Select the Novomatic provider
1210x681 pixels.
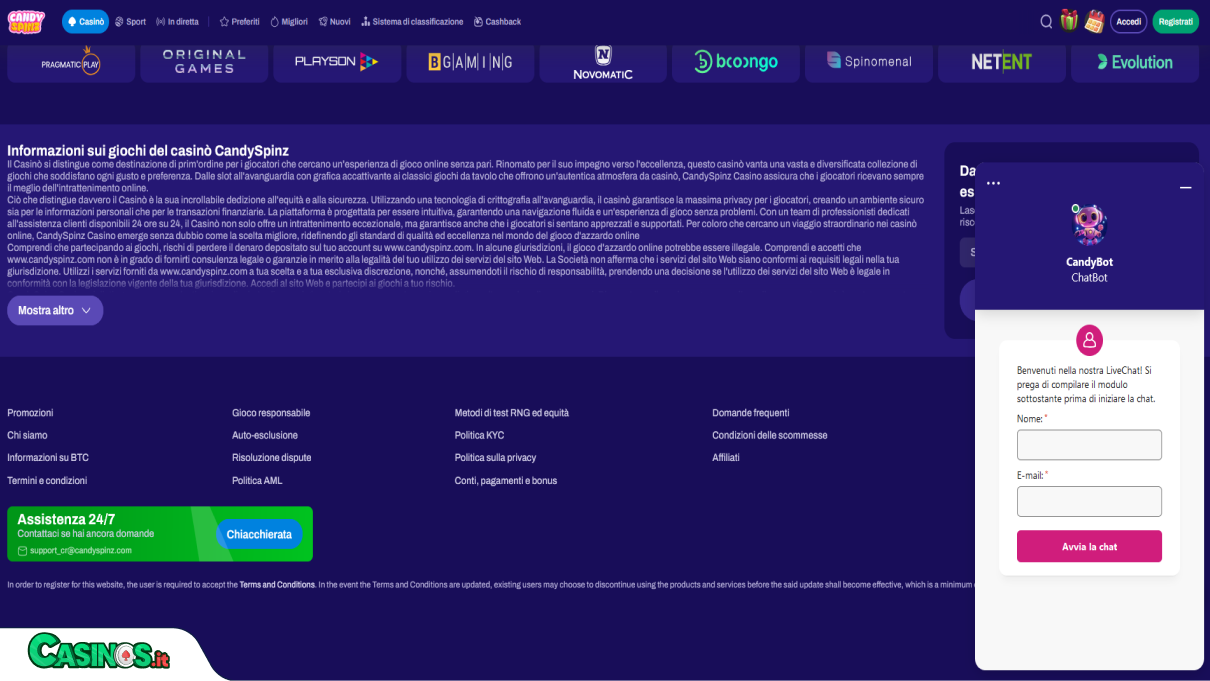coord(603,62)
